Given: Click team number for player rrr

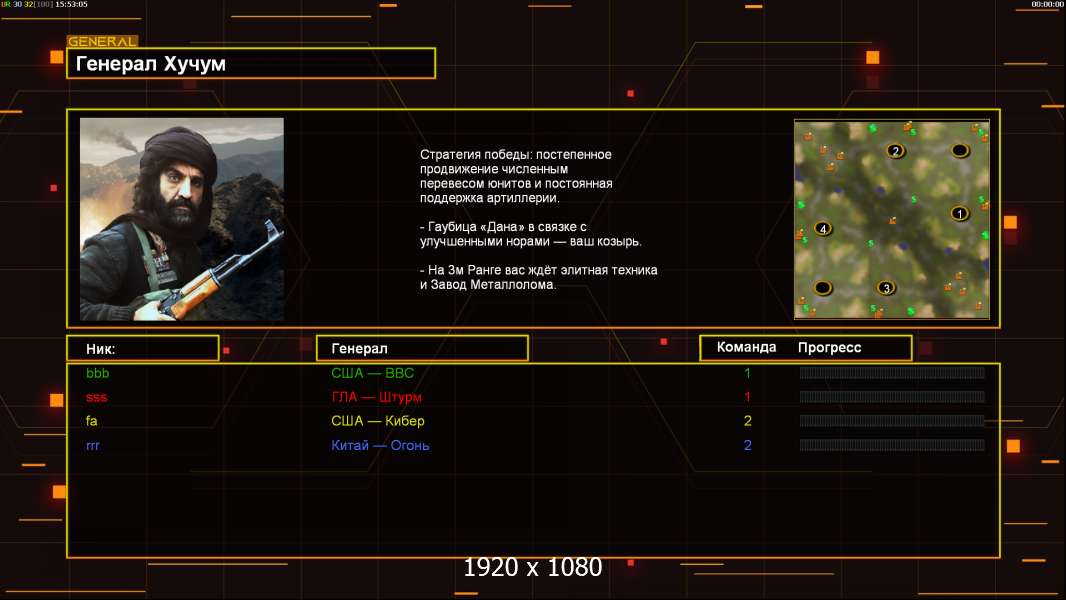Looking at the screenshot, I should 747,445.
